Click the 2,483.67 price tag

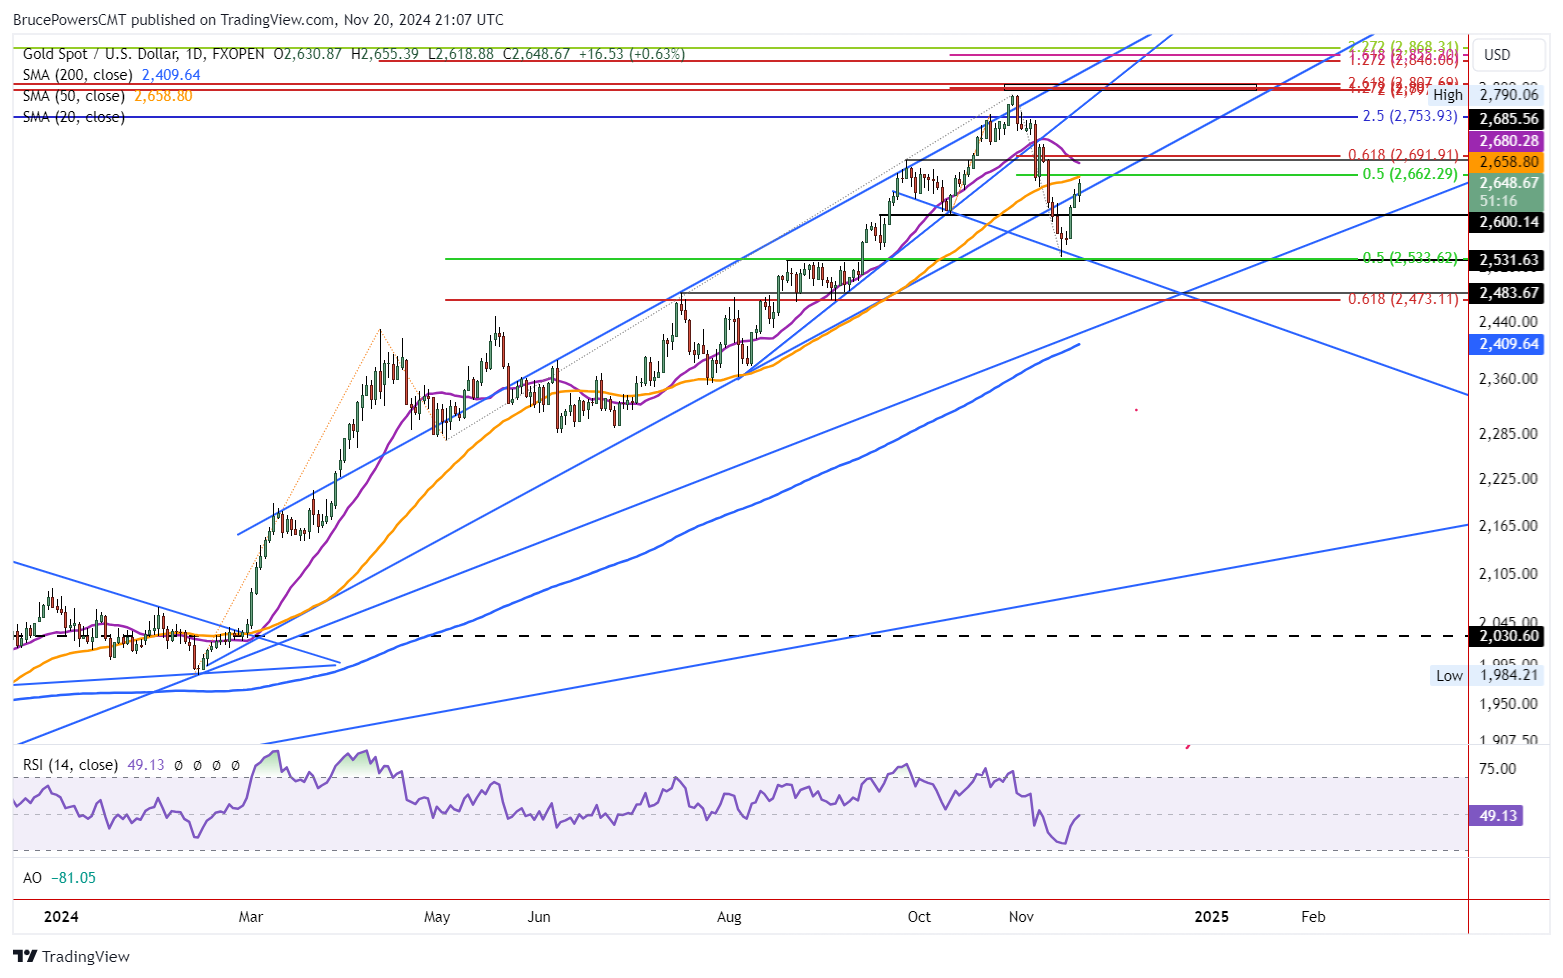1508,293
